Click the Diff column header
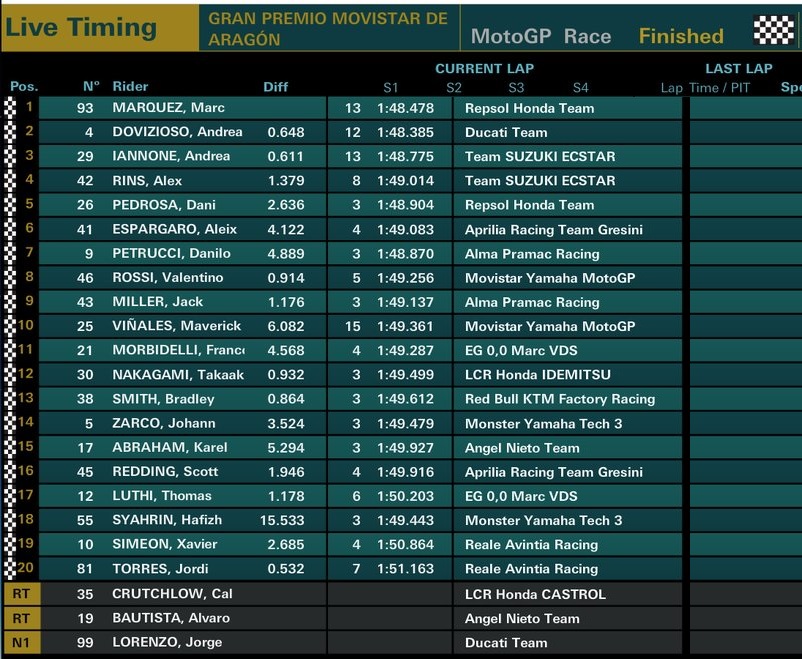This screenshot has width=802, height=659. 276,87
